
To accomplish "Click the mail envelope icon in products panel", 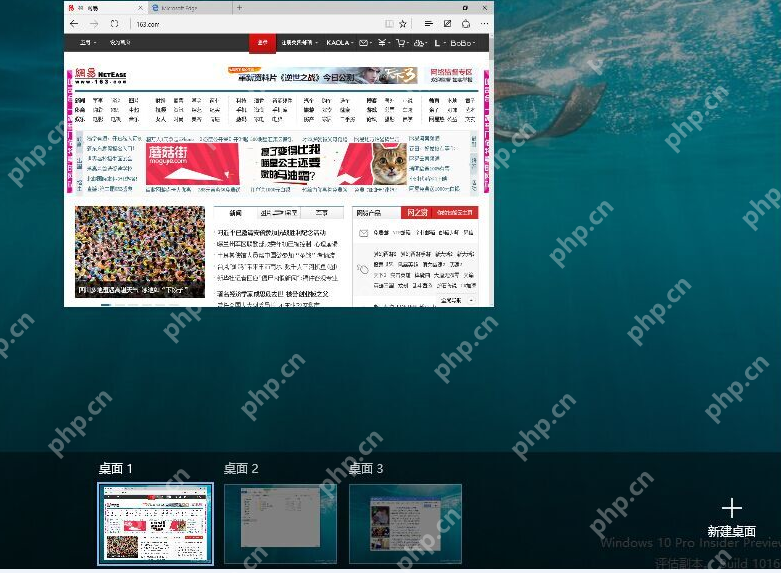I will pyautogui.click(x=364, y=233).
